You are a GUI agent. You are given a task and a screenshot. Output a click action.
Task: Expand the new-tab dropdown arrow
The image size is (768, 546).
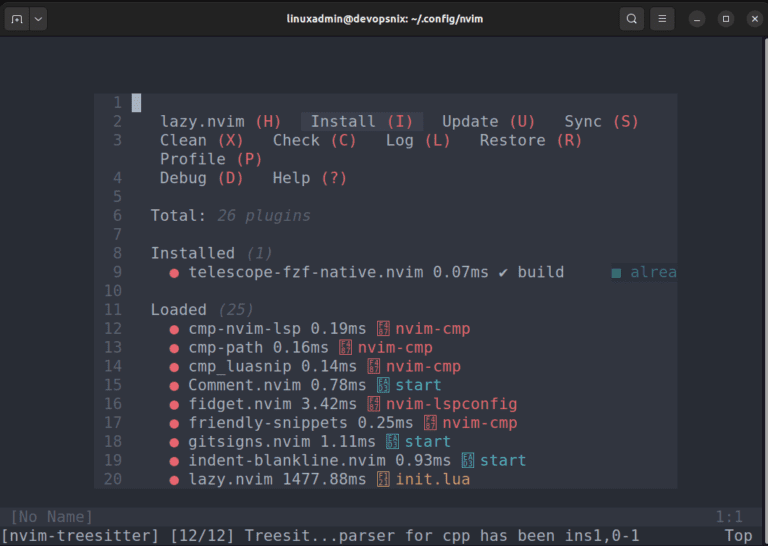(38, 19)
